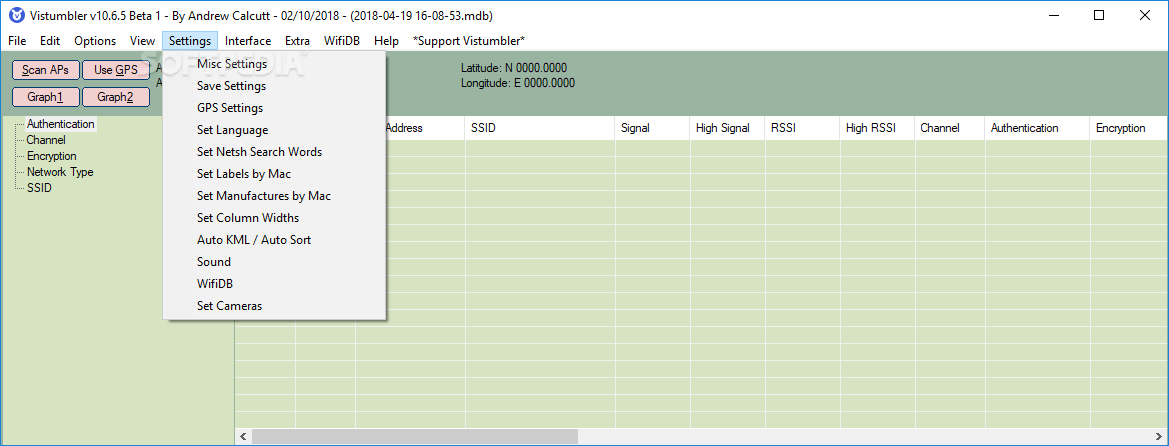Viewport: 1169px width, 446px height.
Task: Open the WifiDB menu in menu bar
Action: click(342, 41)
